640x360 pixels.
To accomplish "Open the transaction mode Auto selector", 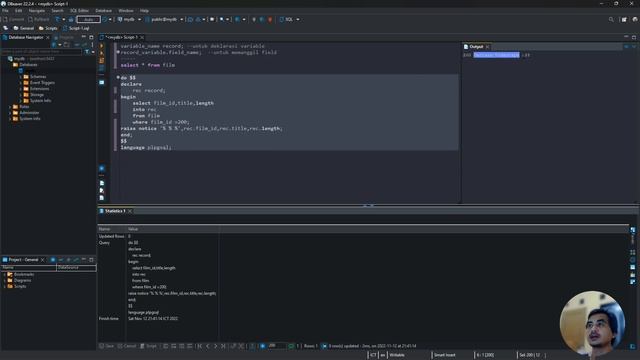I will pos(88,19).
